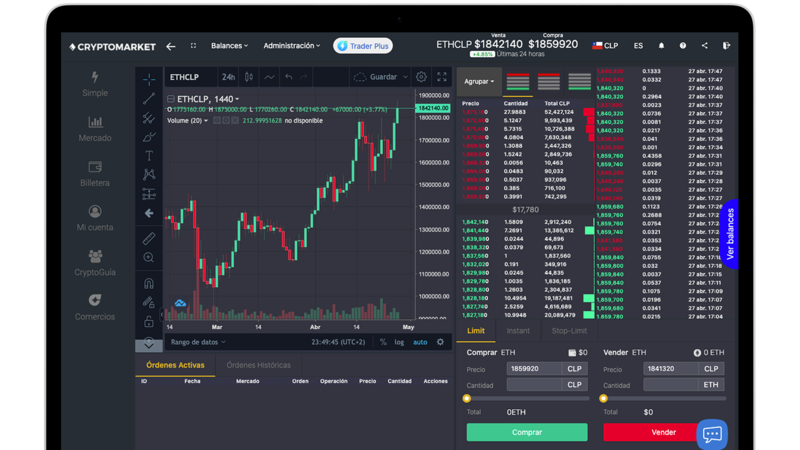Click the green Comprar button

527,432
